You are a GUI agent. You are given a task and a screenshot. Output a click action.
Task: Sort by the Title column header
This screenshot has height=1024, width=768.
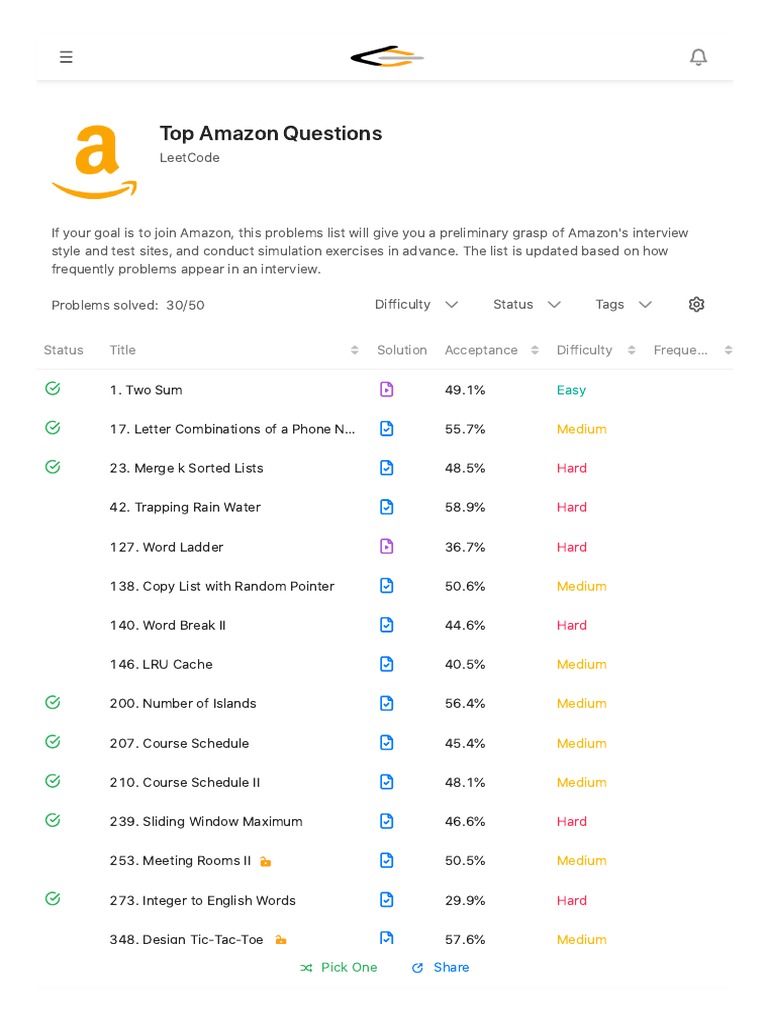click(x=123, y=350)
